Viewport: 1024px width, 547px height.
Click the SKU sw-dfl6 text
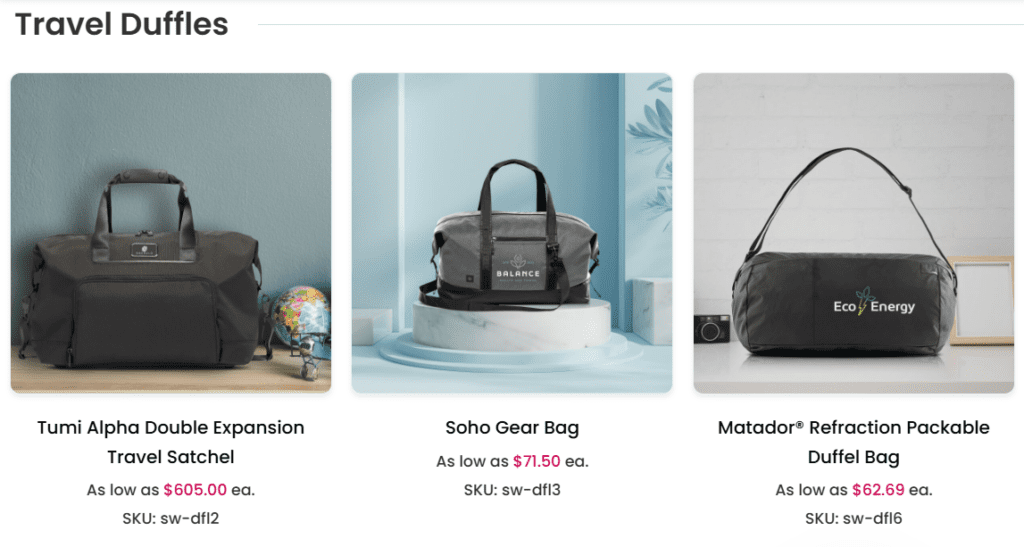pyautogui.click(x=854, y=518)
